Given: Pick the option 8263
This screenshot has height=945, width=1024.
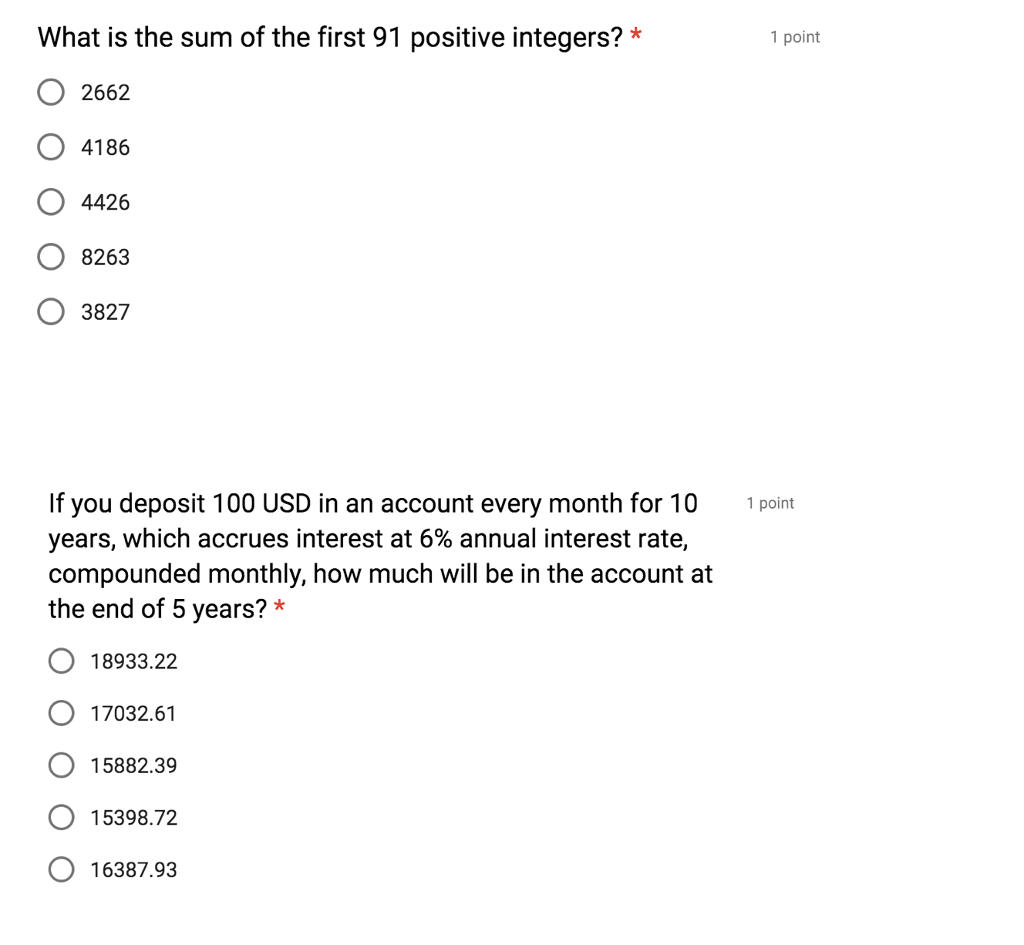Looking at the screenshot, I should pyautogui.click(x=51, y=257).
